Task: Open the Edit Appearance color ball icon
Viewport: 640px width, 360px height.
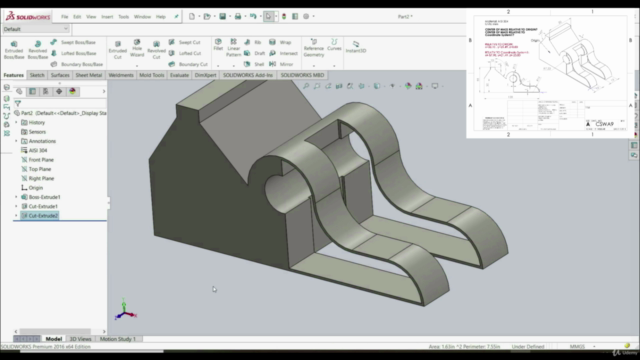Action: (408, 86)
